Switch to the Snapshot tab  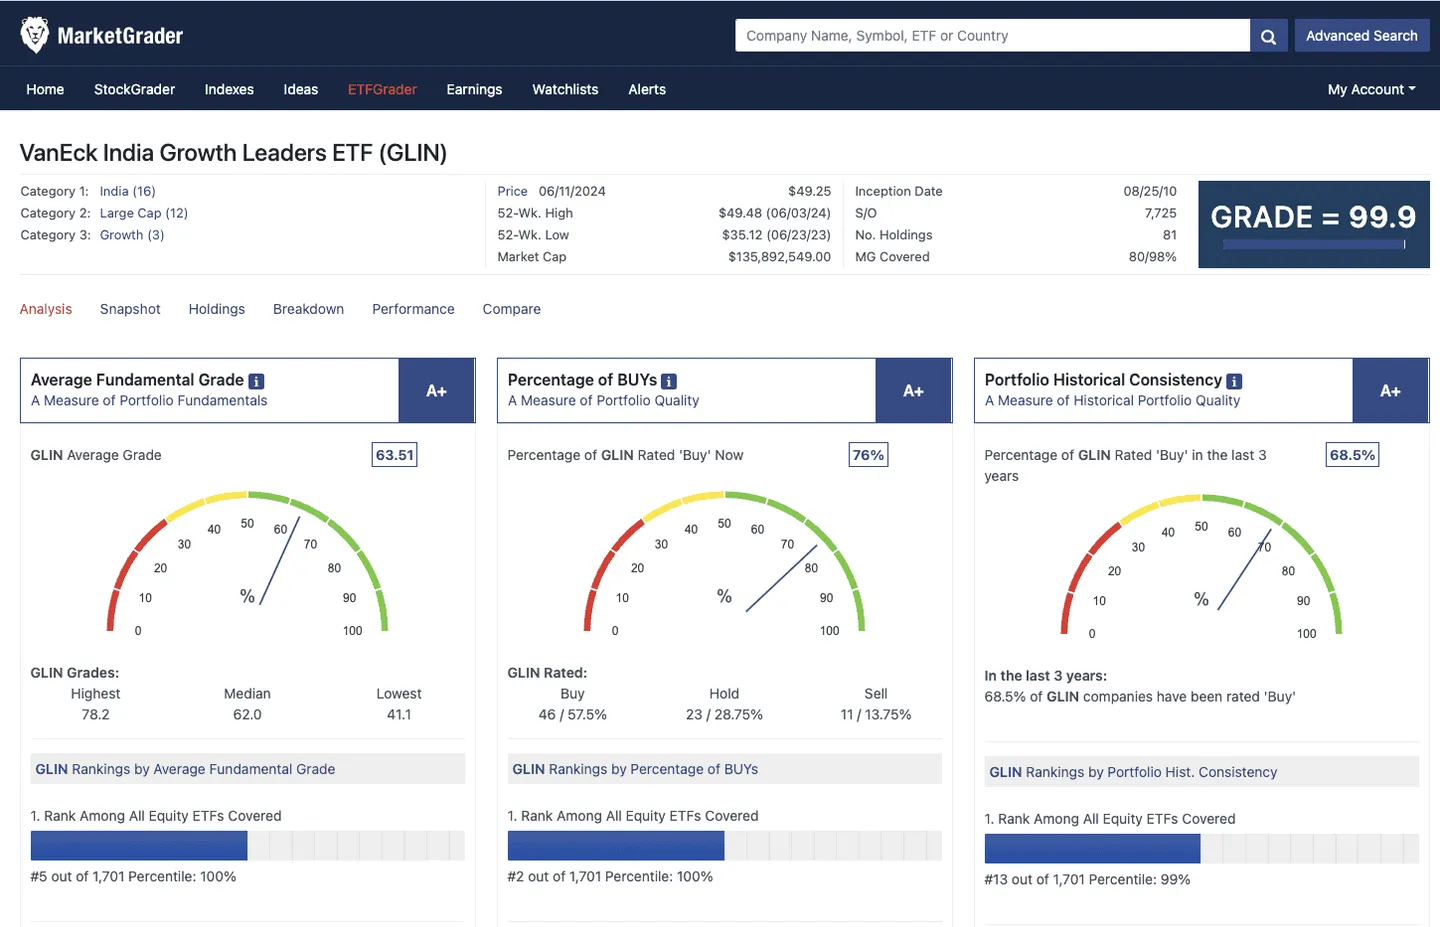[130, 309]
